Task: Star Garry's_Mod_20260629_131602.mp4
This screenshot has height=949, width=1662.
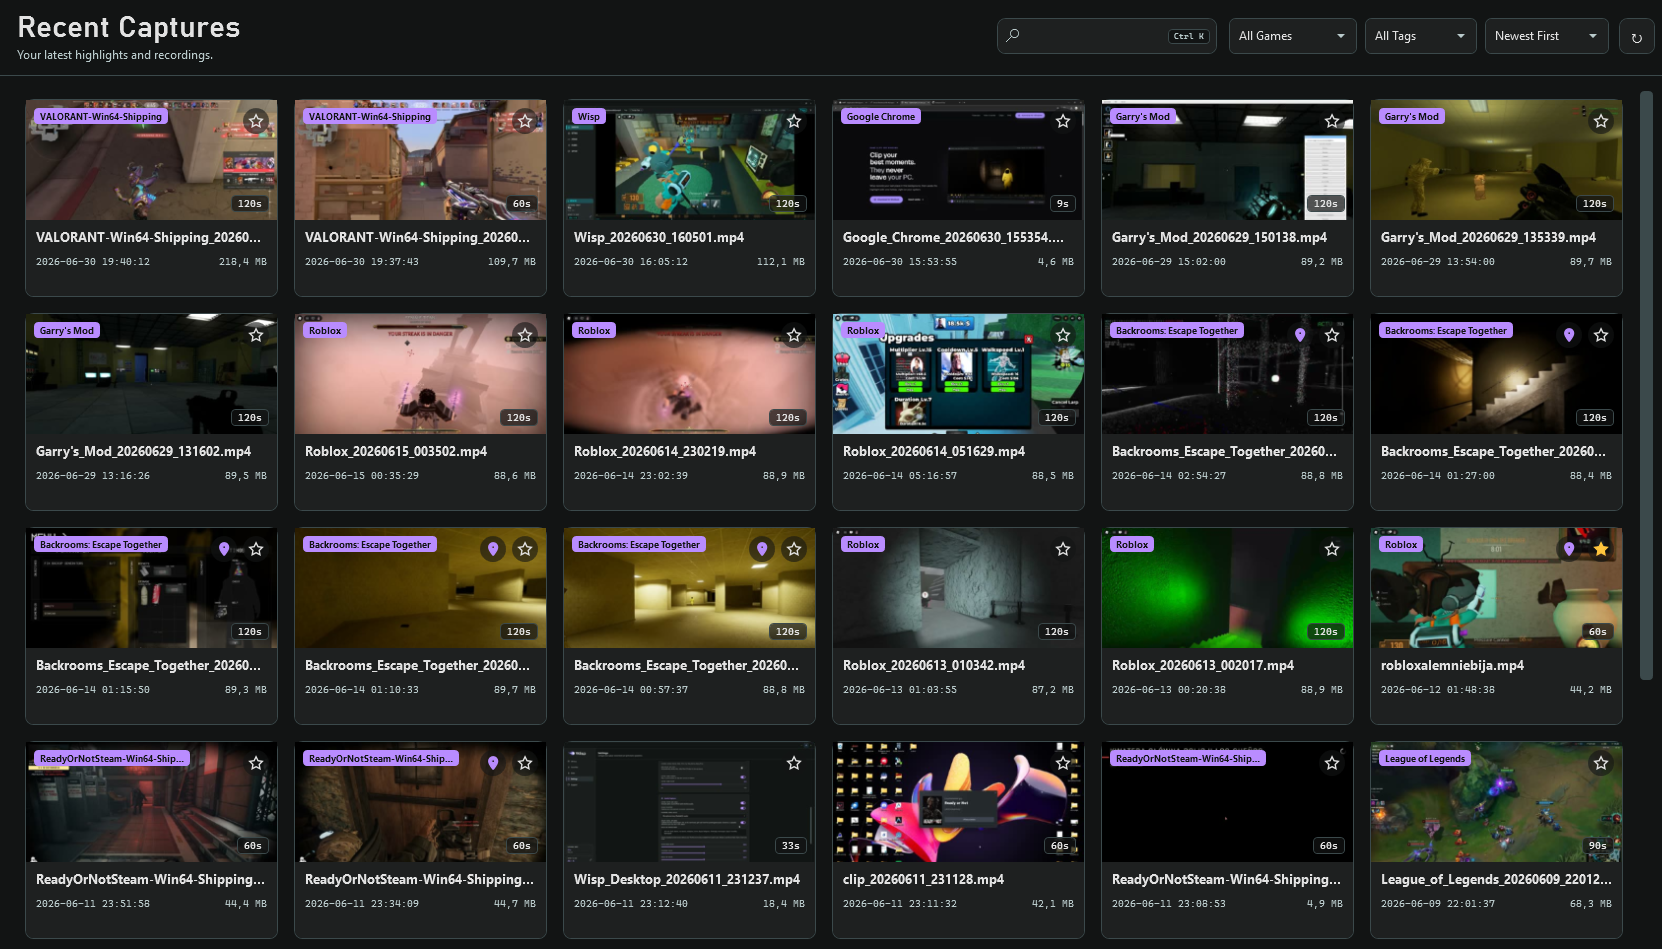Action: coord(256,335)
